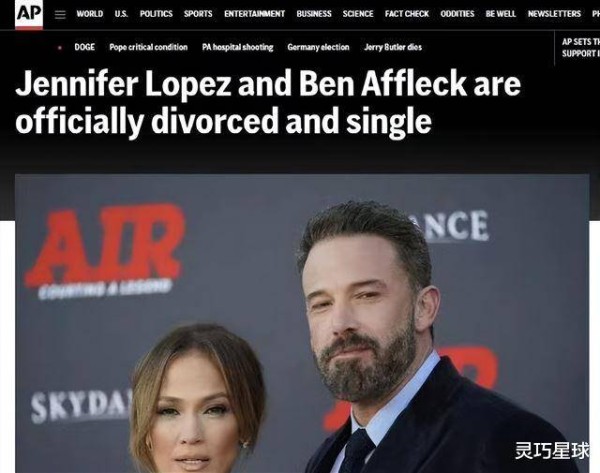Open the World section
The width and height of the screenshot is (600, 473).
pyautogui.click(x=90, y=14)
